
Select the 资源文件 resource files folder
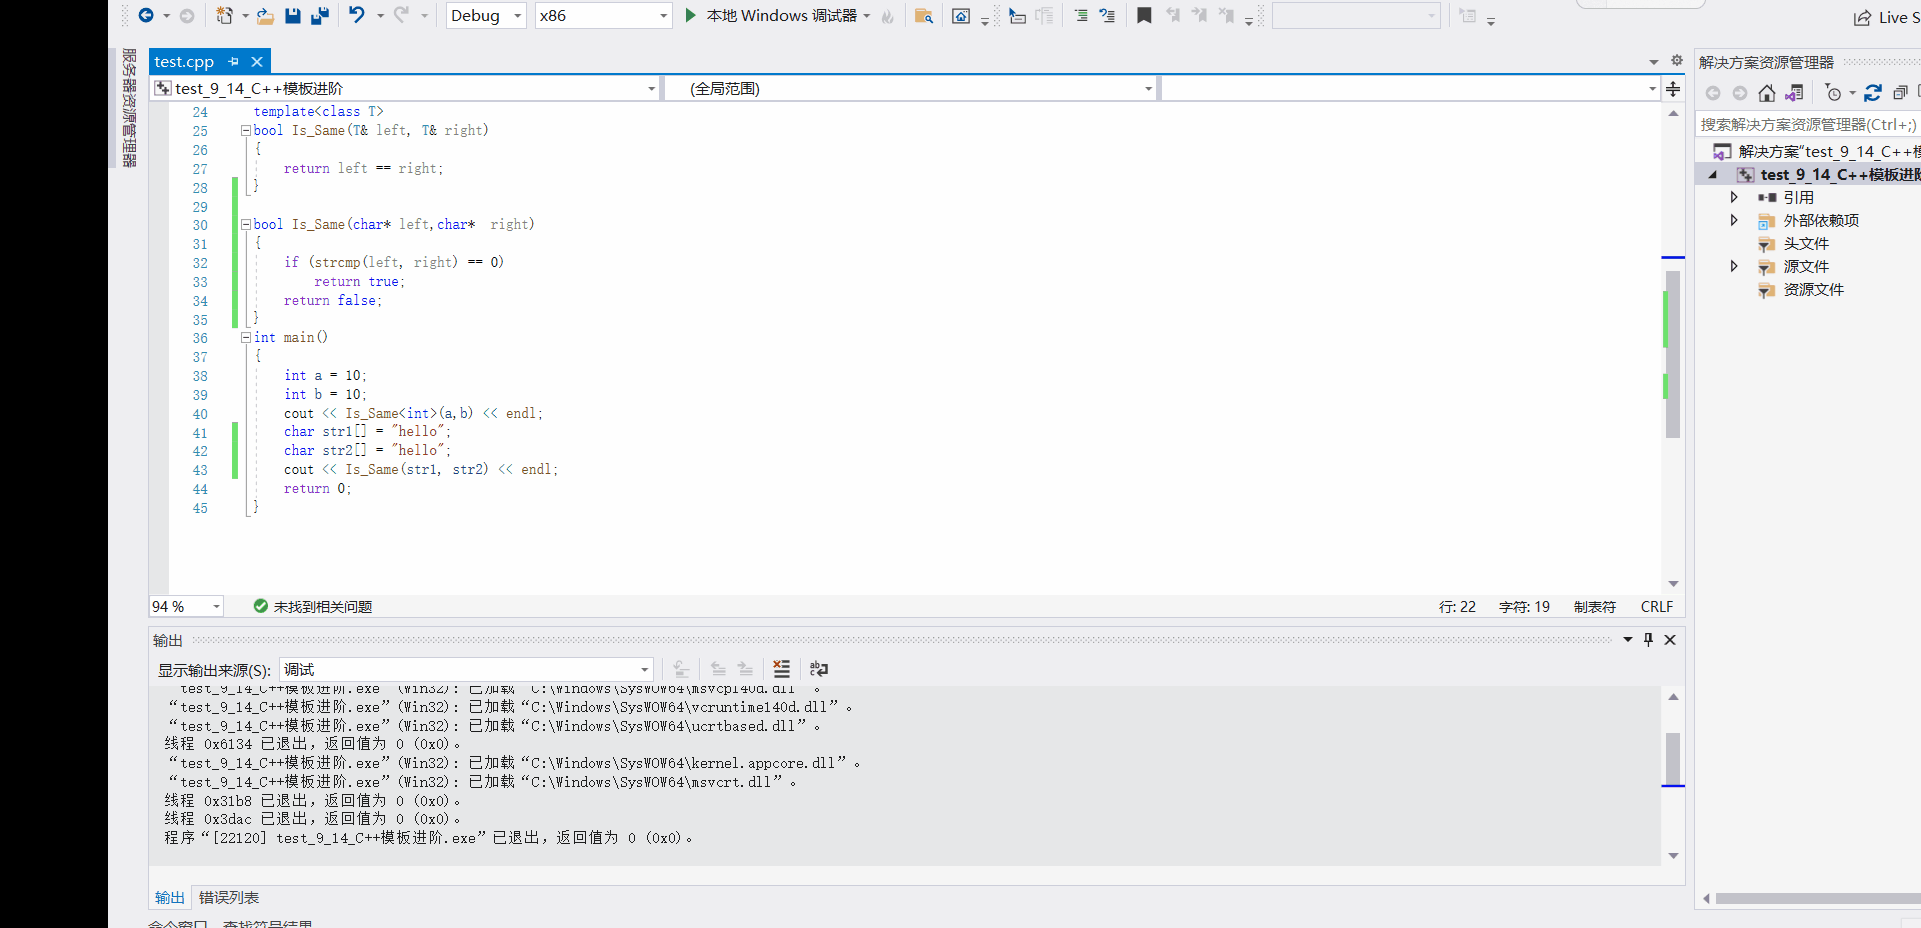pos(1814,289)
